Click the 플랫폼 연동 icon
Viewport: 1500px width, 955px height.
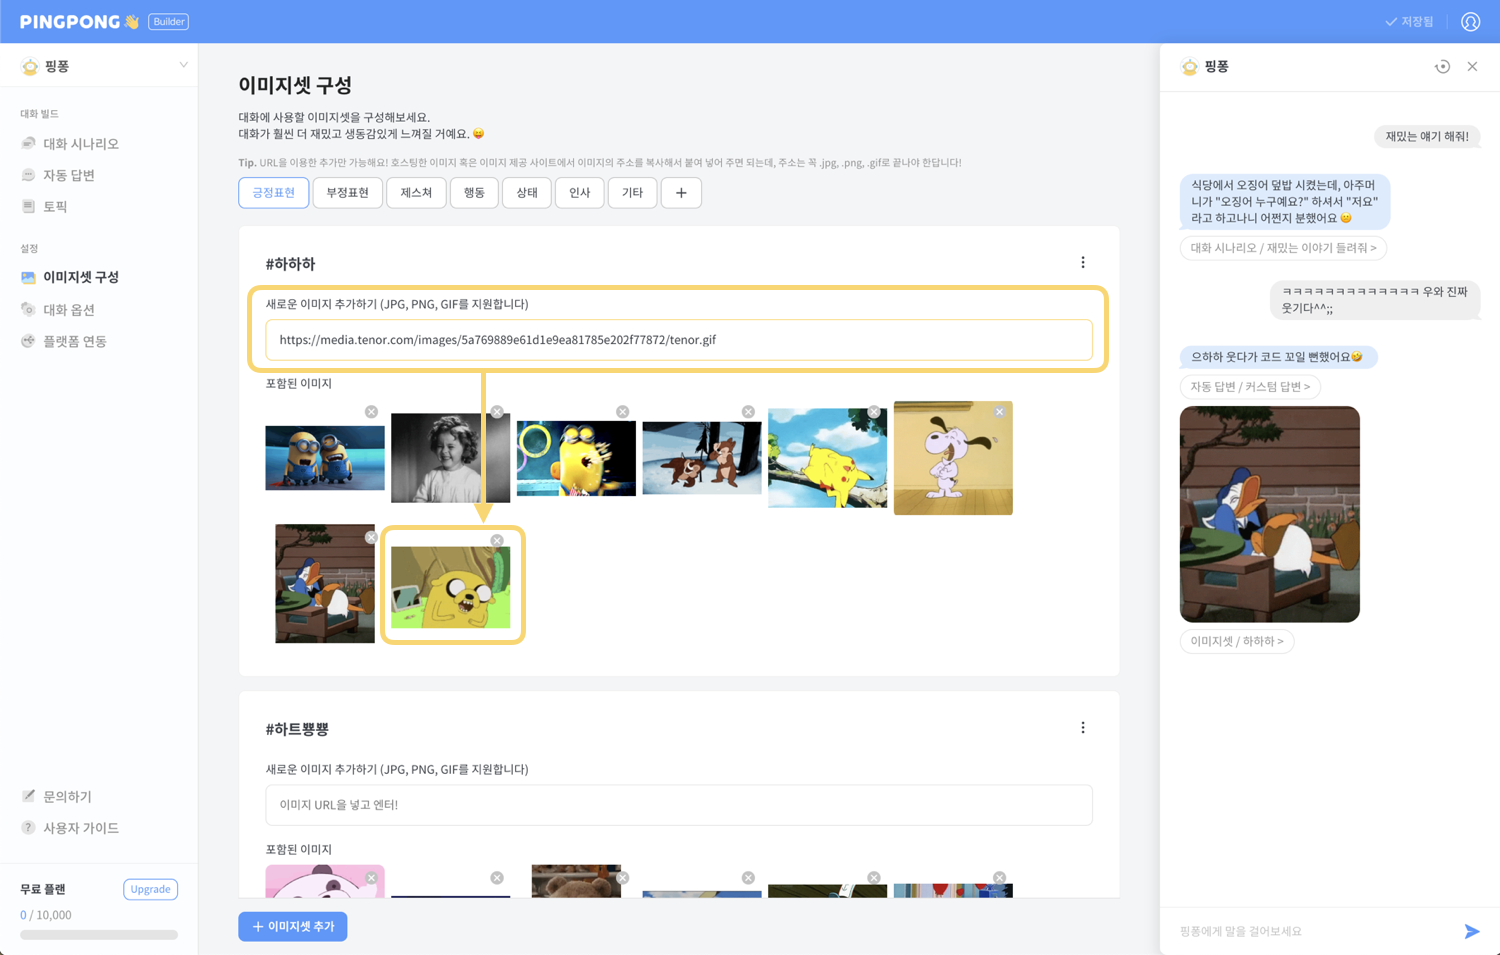coord(28,341)
